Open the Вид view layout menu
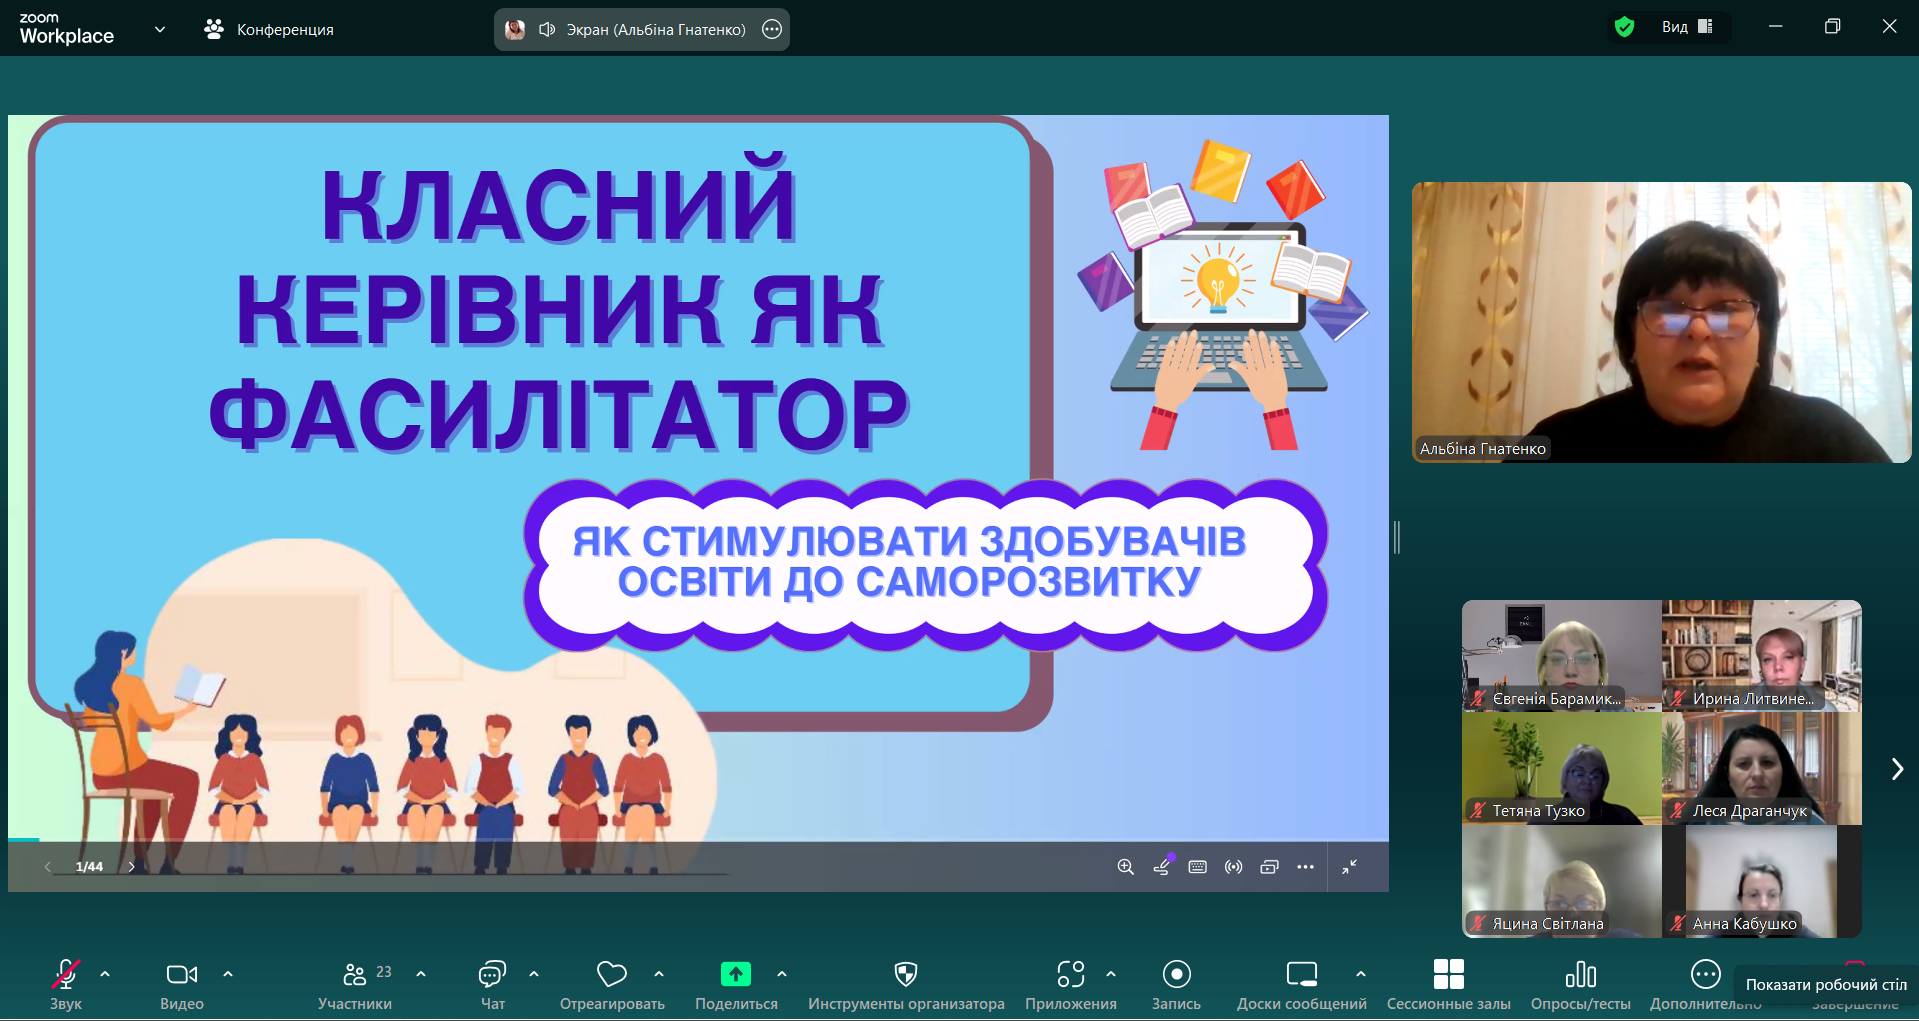This screenshot has height=1021, width=1919. 1687,27
